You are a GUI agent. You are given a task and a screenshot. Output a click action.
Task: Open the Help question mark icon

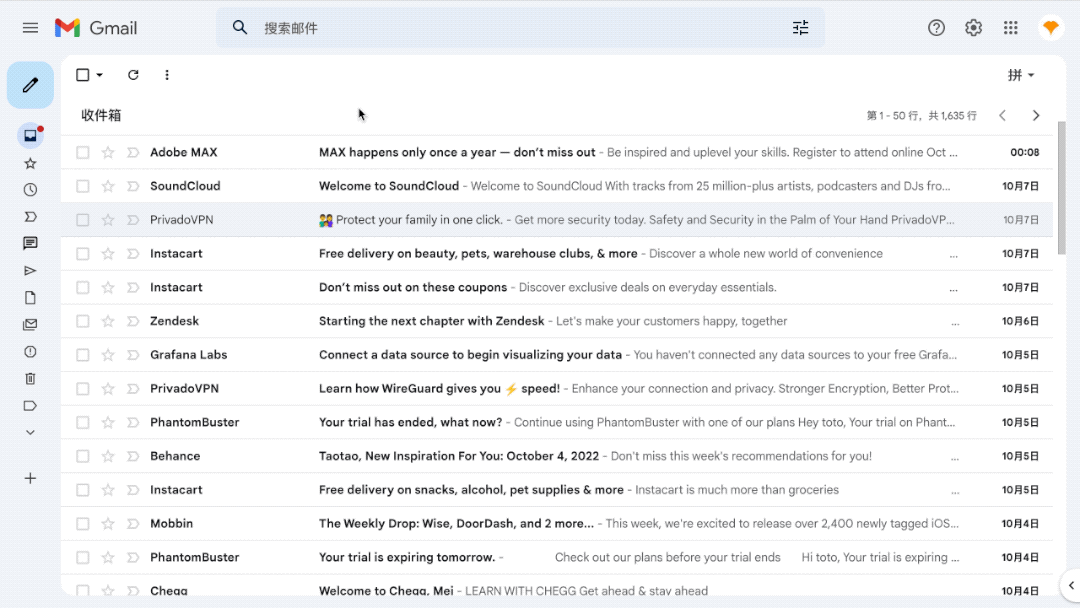coord(936,28)
